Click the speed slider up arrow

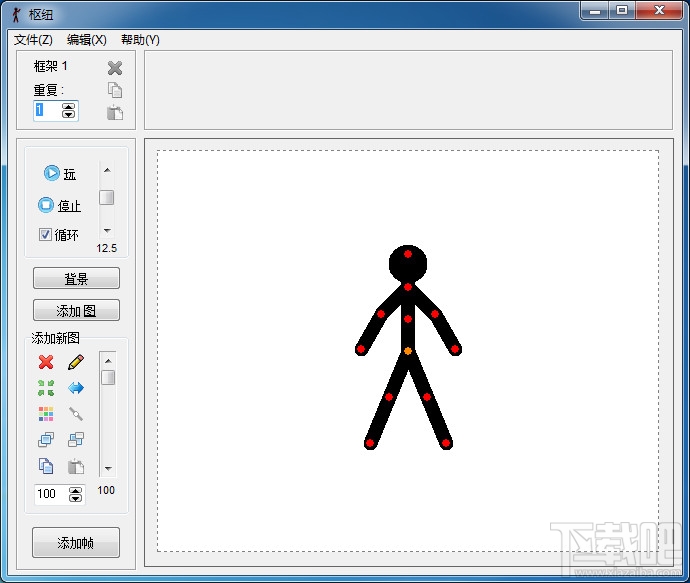point(107,170)
